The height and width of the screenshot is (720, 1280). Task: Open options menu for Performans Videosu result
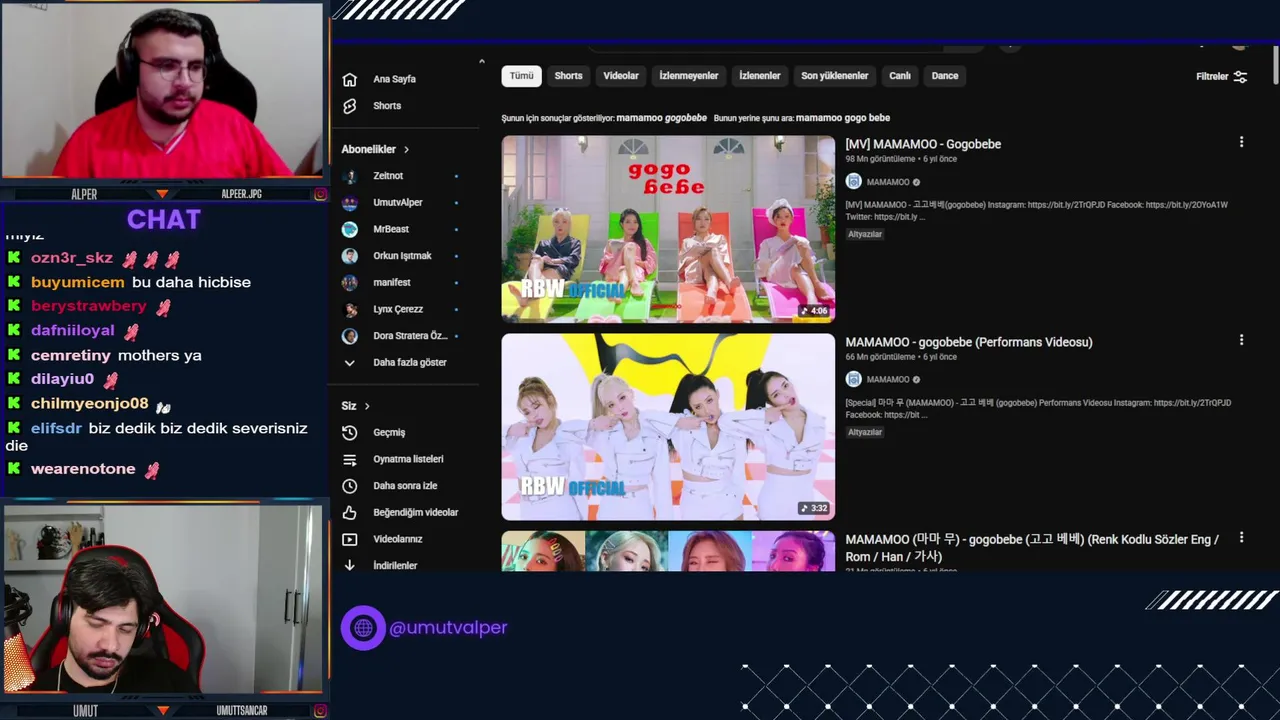click(x=1241, y=341)
